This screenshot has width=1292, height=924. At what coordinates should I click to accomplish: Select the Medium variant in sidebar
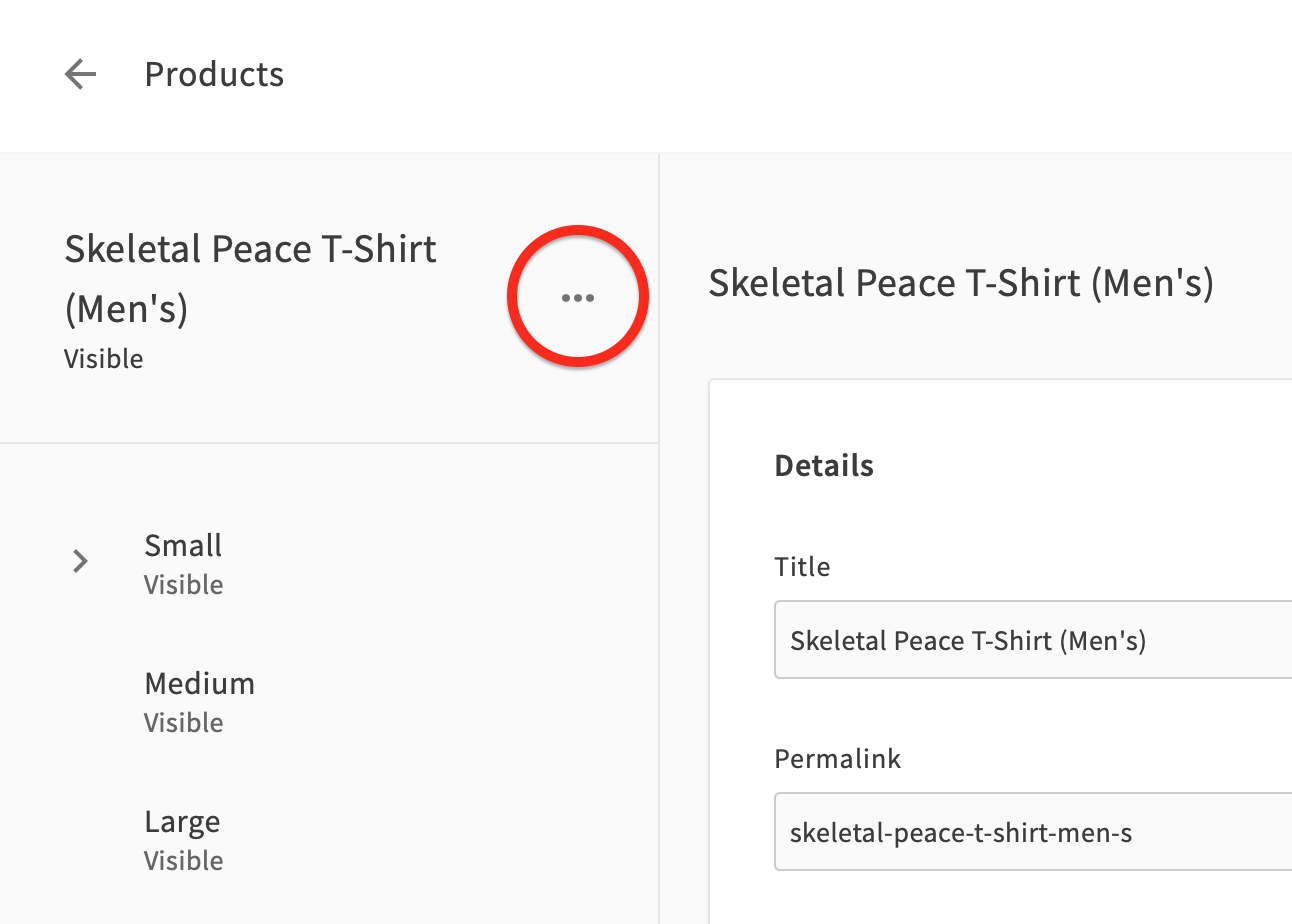pos(329,702)
